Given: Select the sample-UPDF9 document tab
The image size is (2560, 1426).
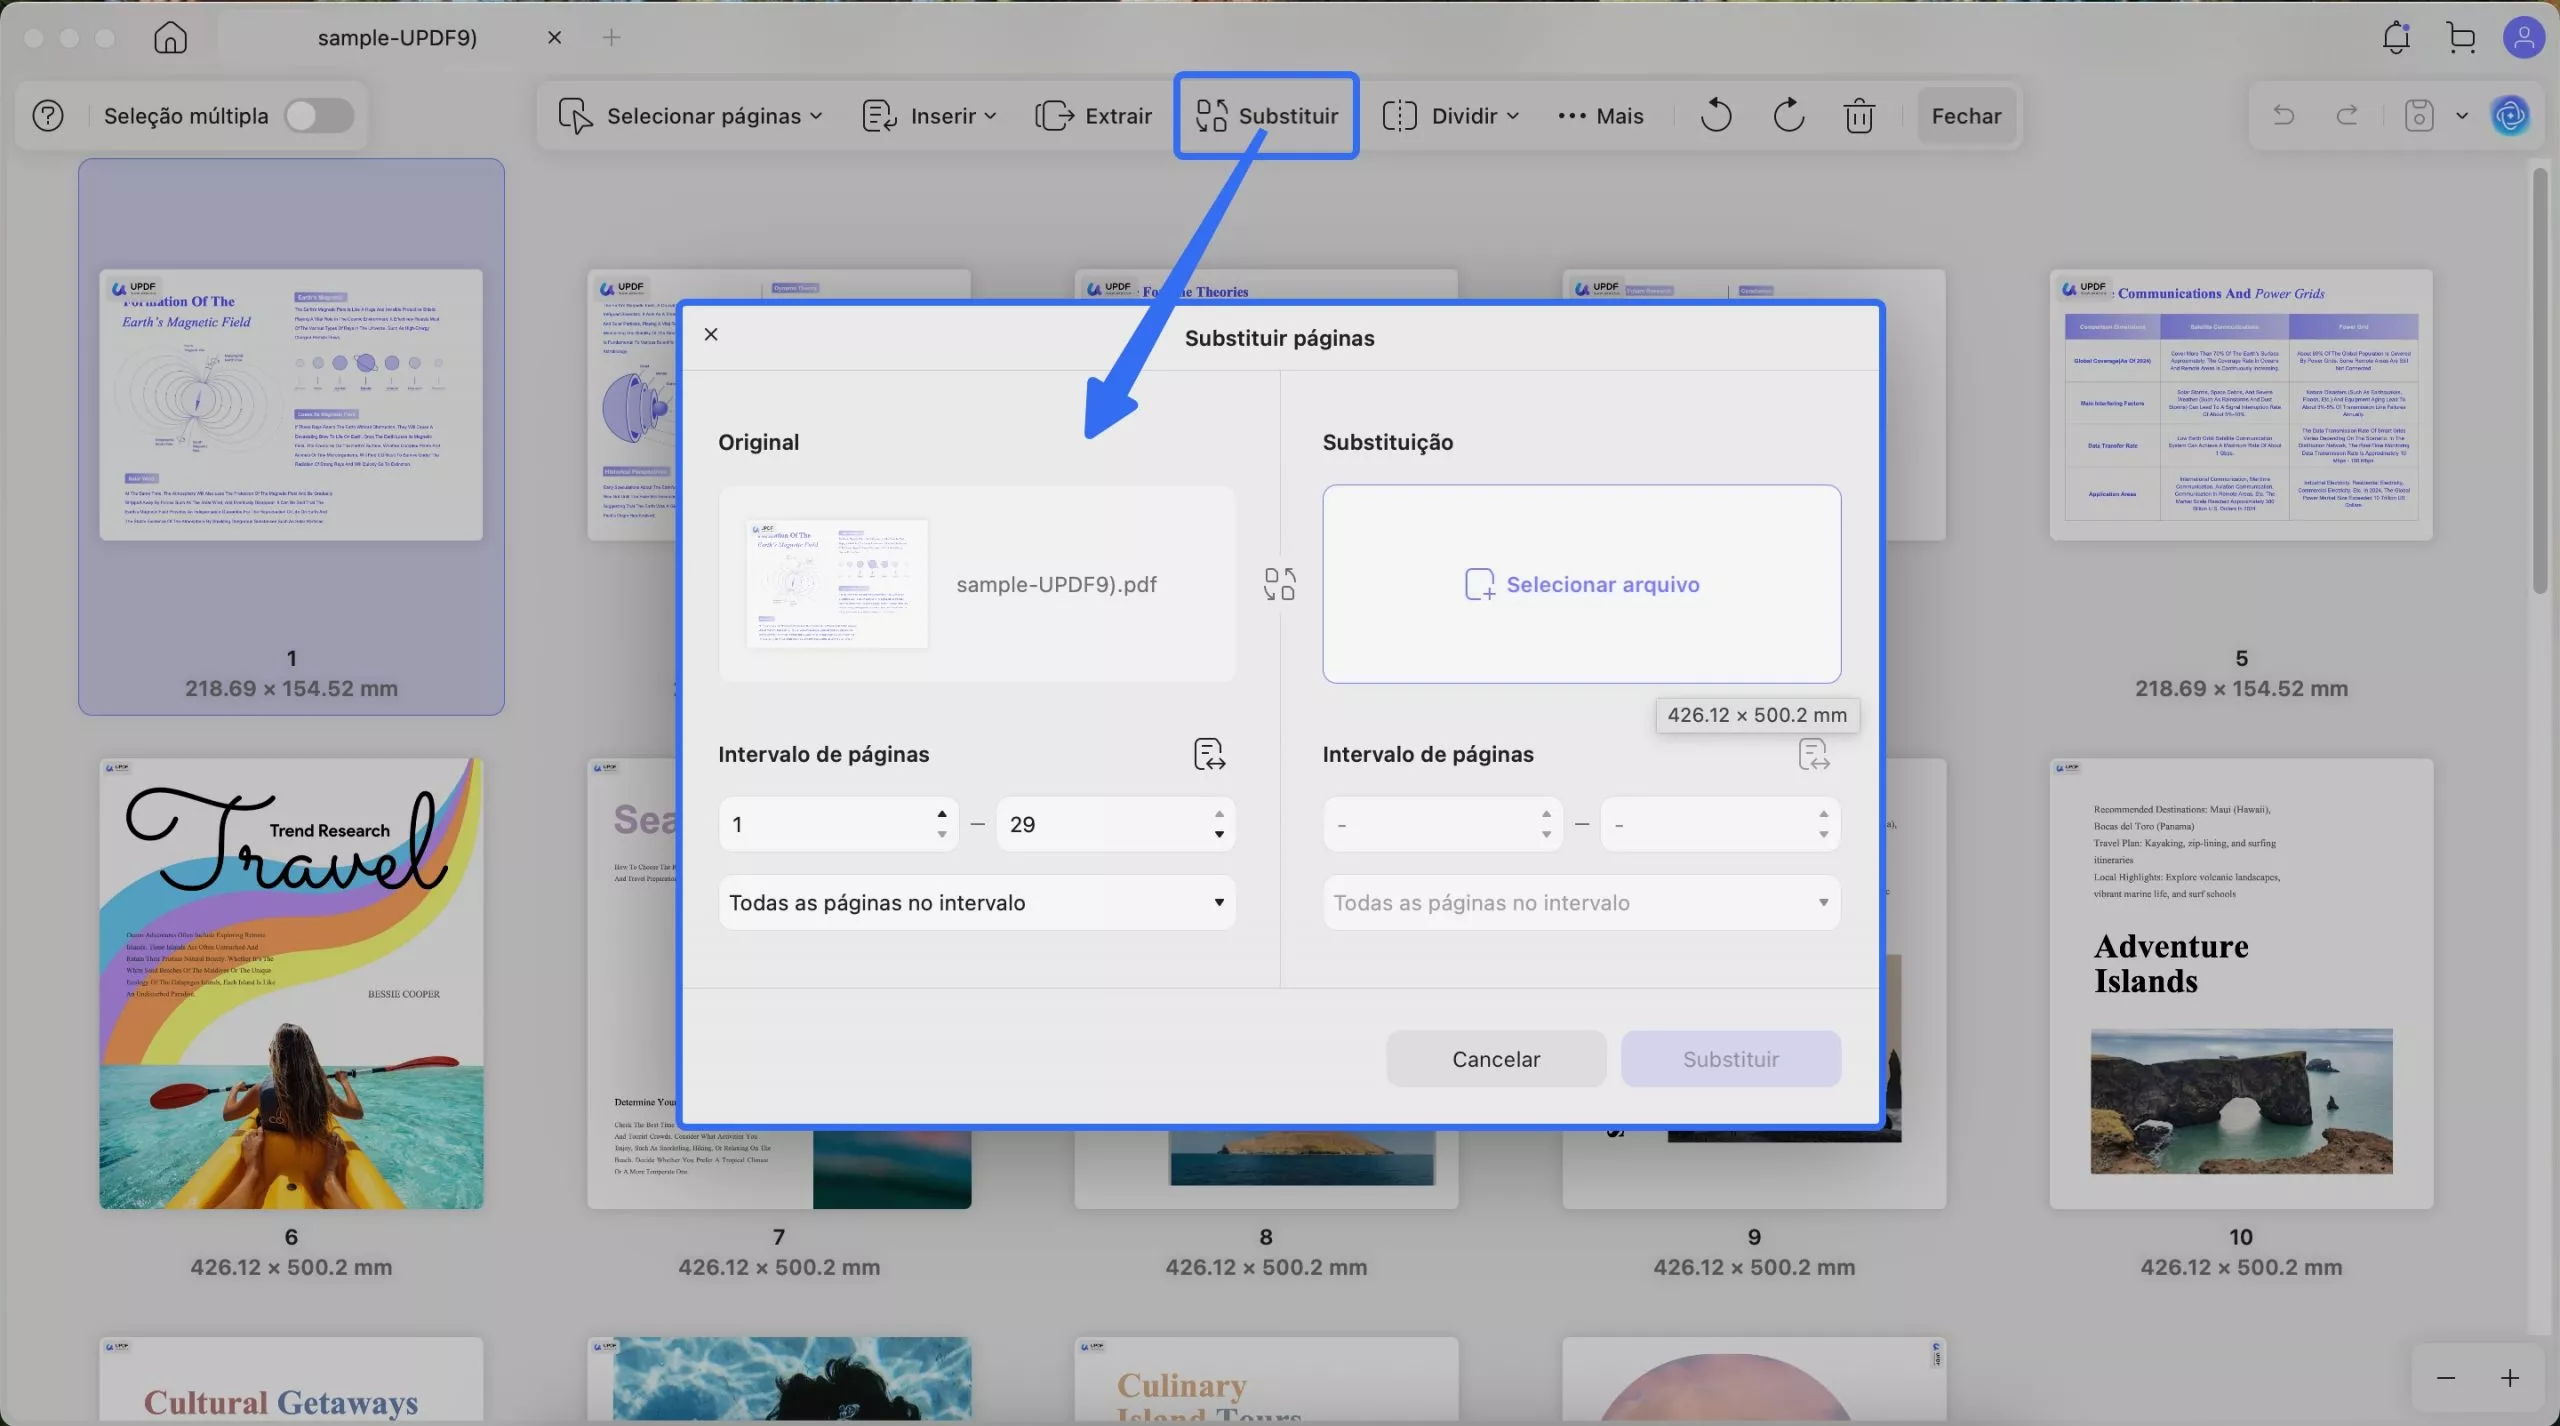Looking at the screenshot, I should tap(396, 37).
